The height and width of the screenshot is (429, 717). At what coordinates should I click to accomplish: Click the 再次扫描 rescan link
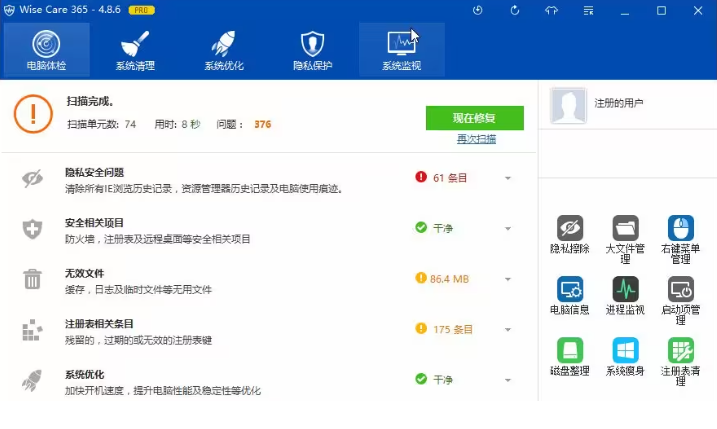(476, 139)
